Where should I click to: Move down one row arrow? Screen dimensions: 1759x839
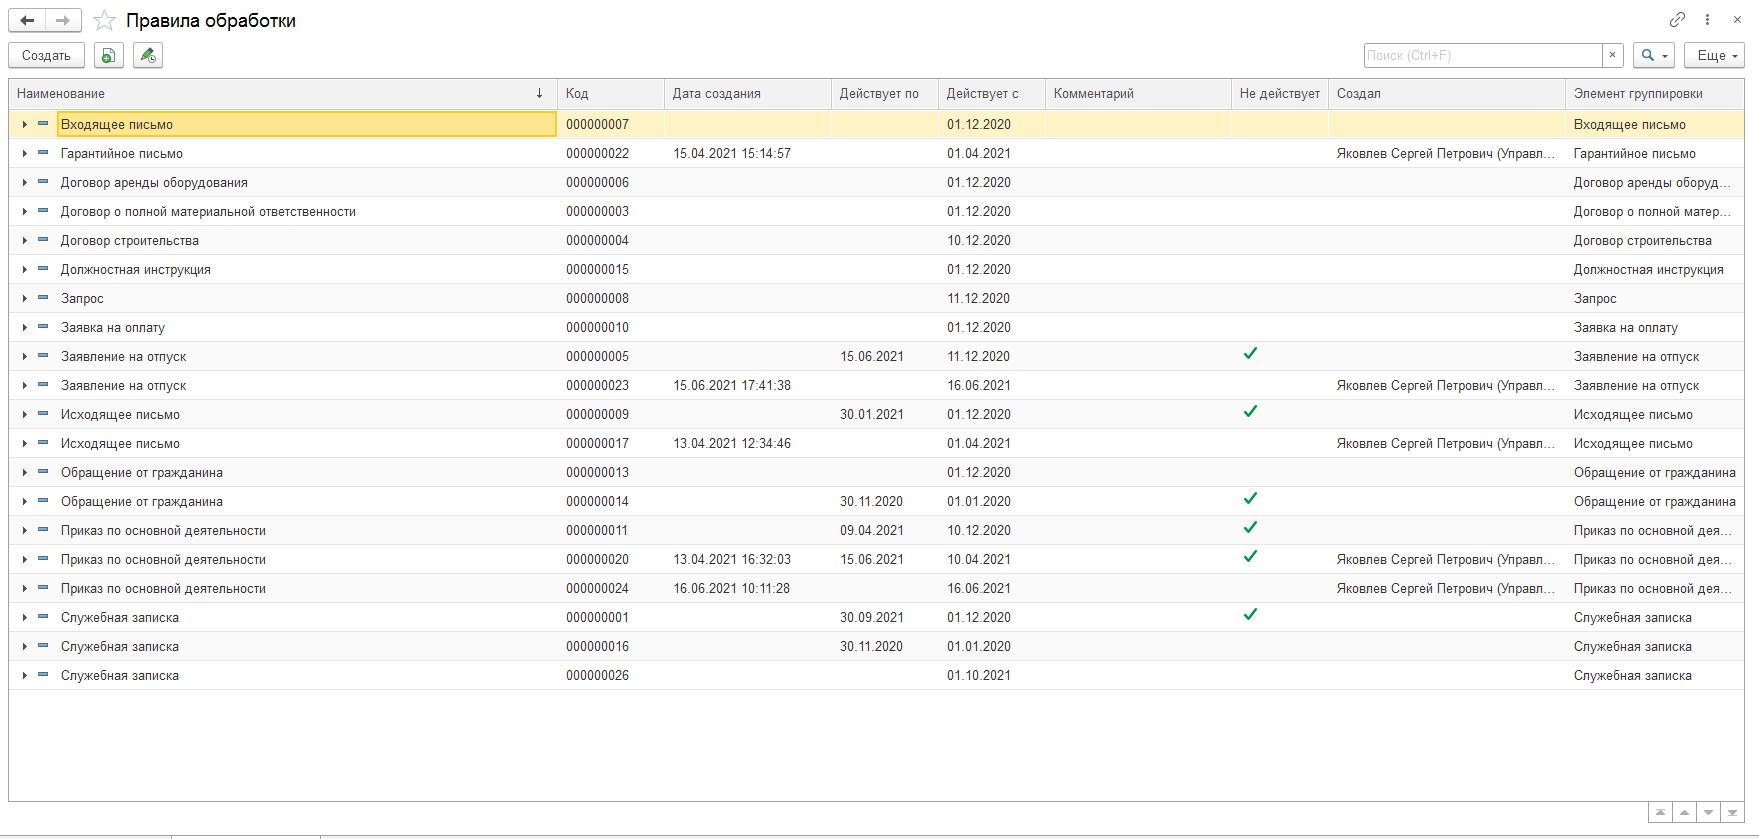[1708, 812]
